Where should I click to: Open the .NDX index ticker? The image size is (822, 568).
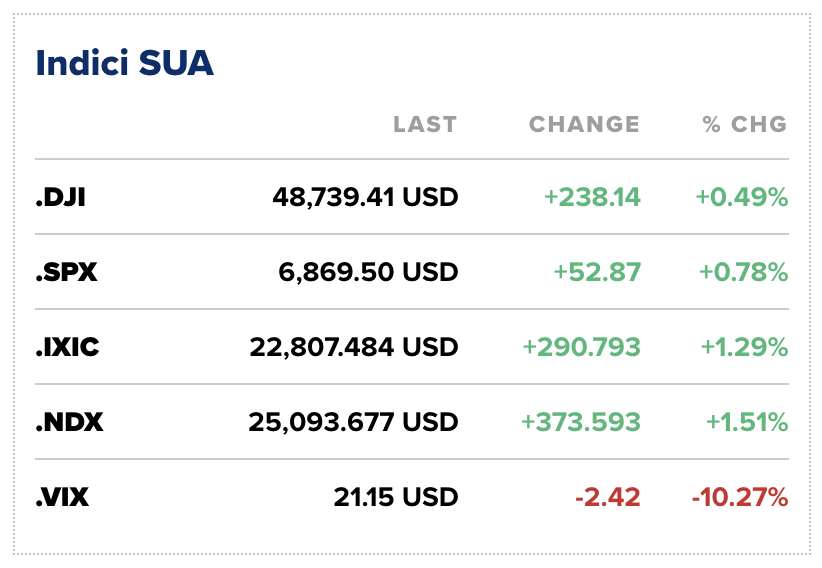69,422
